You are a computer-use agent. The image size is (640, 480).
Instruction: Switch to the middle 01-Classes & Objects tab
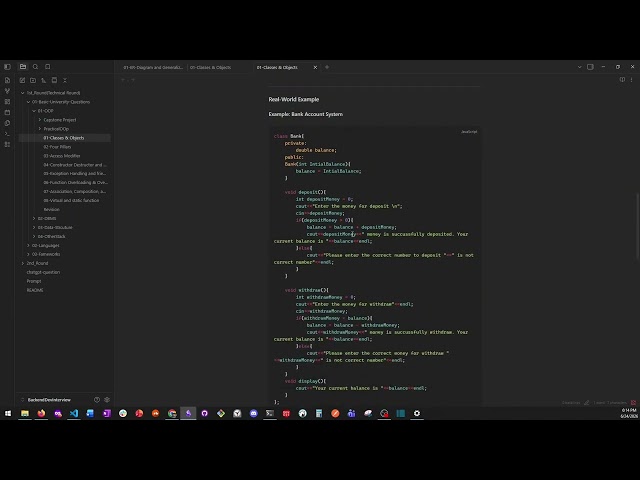tap(211, 67)
